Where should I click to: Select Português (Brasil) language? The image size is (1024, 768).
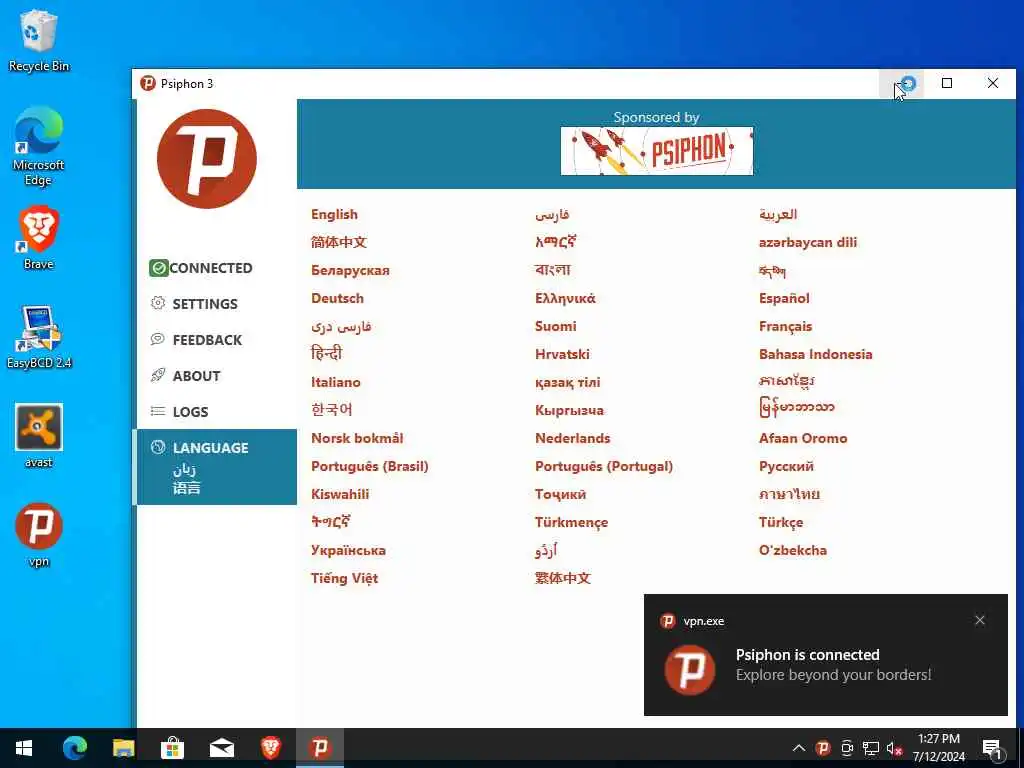point(370,466)
